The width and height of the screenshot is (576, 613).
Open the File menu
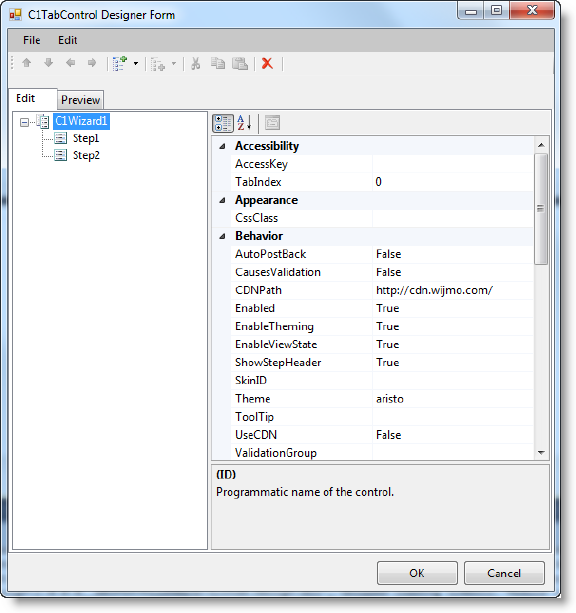[32, 40]
